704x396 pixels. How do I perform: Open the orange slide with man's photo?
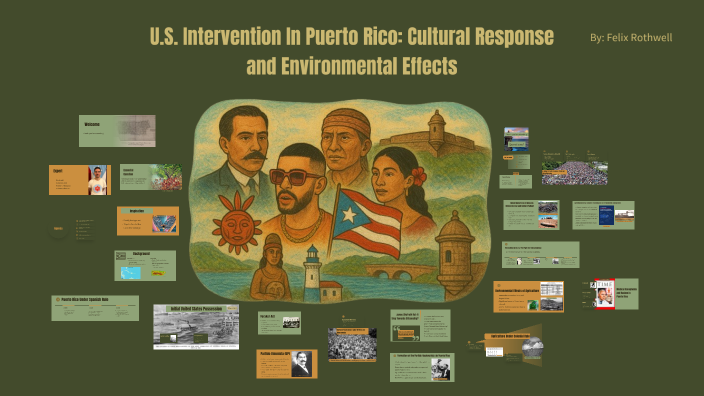80,180
